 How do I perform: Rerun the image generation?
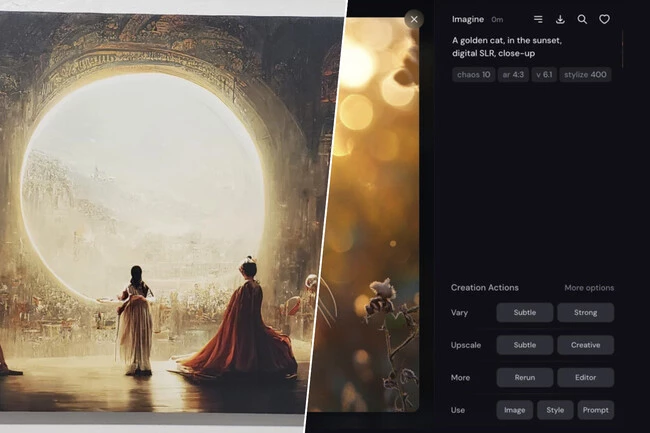tap(524, 377)
